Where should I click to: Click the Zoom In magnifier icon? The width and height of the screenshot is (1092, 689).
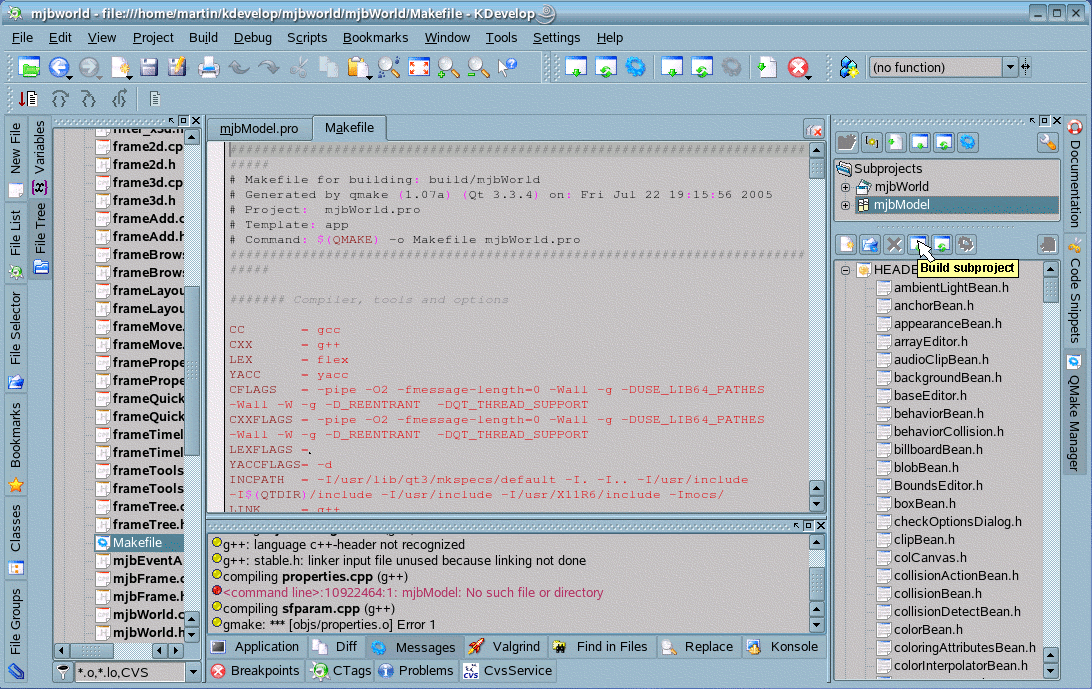tap(448, 67)
